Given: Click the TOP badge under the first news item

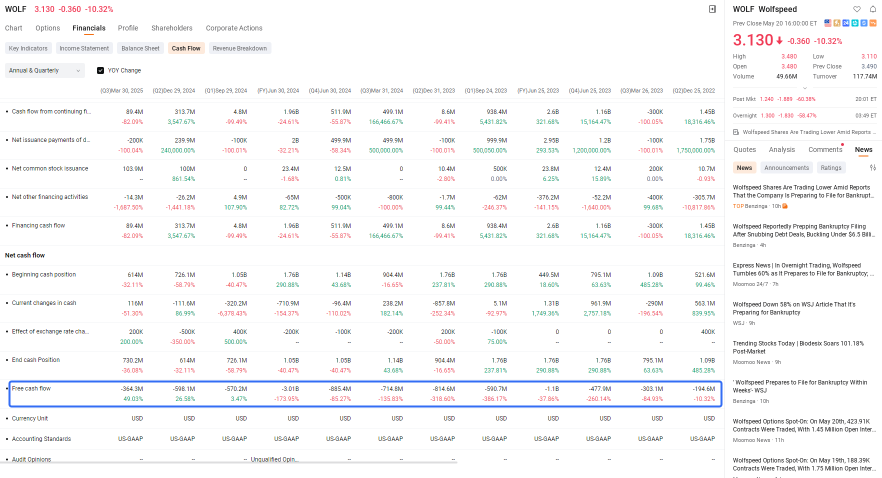Looking at the screenshot, I should click(738, 206).
